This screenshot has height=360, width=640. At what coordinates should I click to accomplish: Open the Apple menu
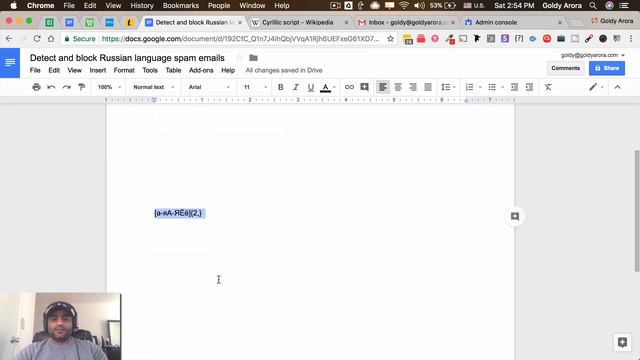[x=13, y=5]
